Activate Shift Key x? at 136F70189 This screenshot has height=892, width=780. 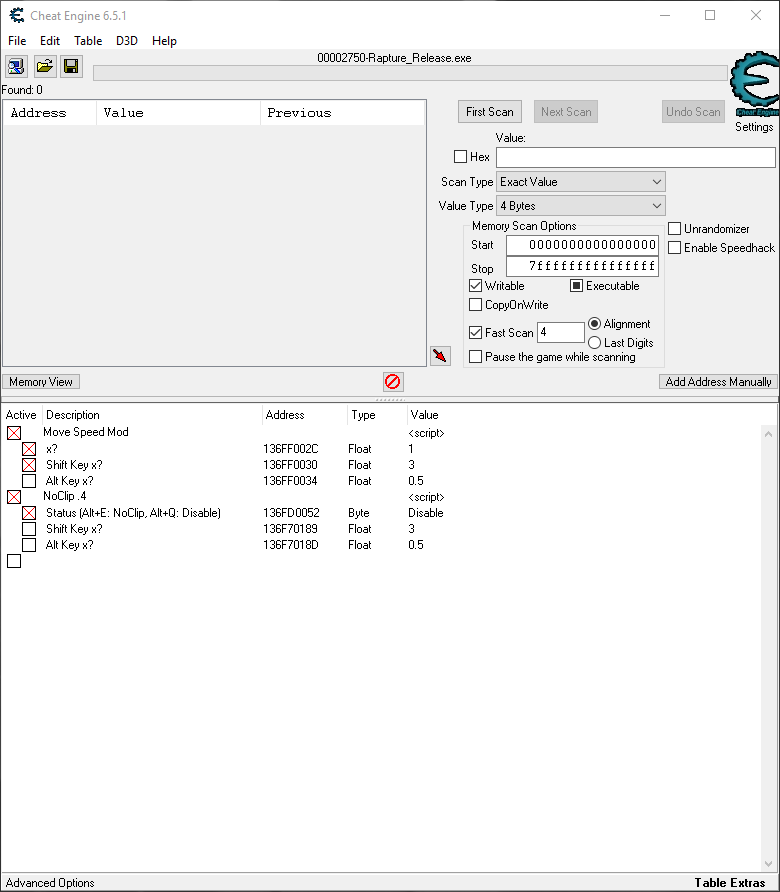click(x=29, y=528)
